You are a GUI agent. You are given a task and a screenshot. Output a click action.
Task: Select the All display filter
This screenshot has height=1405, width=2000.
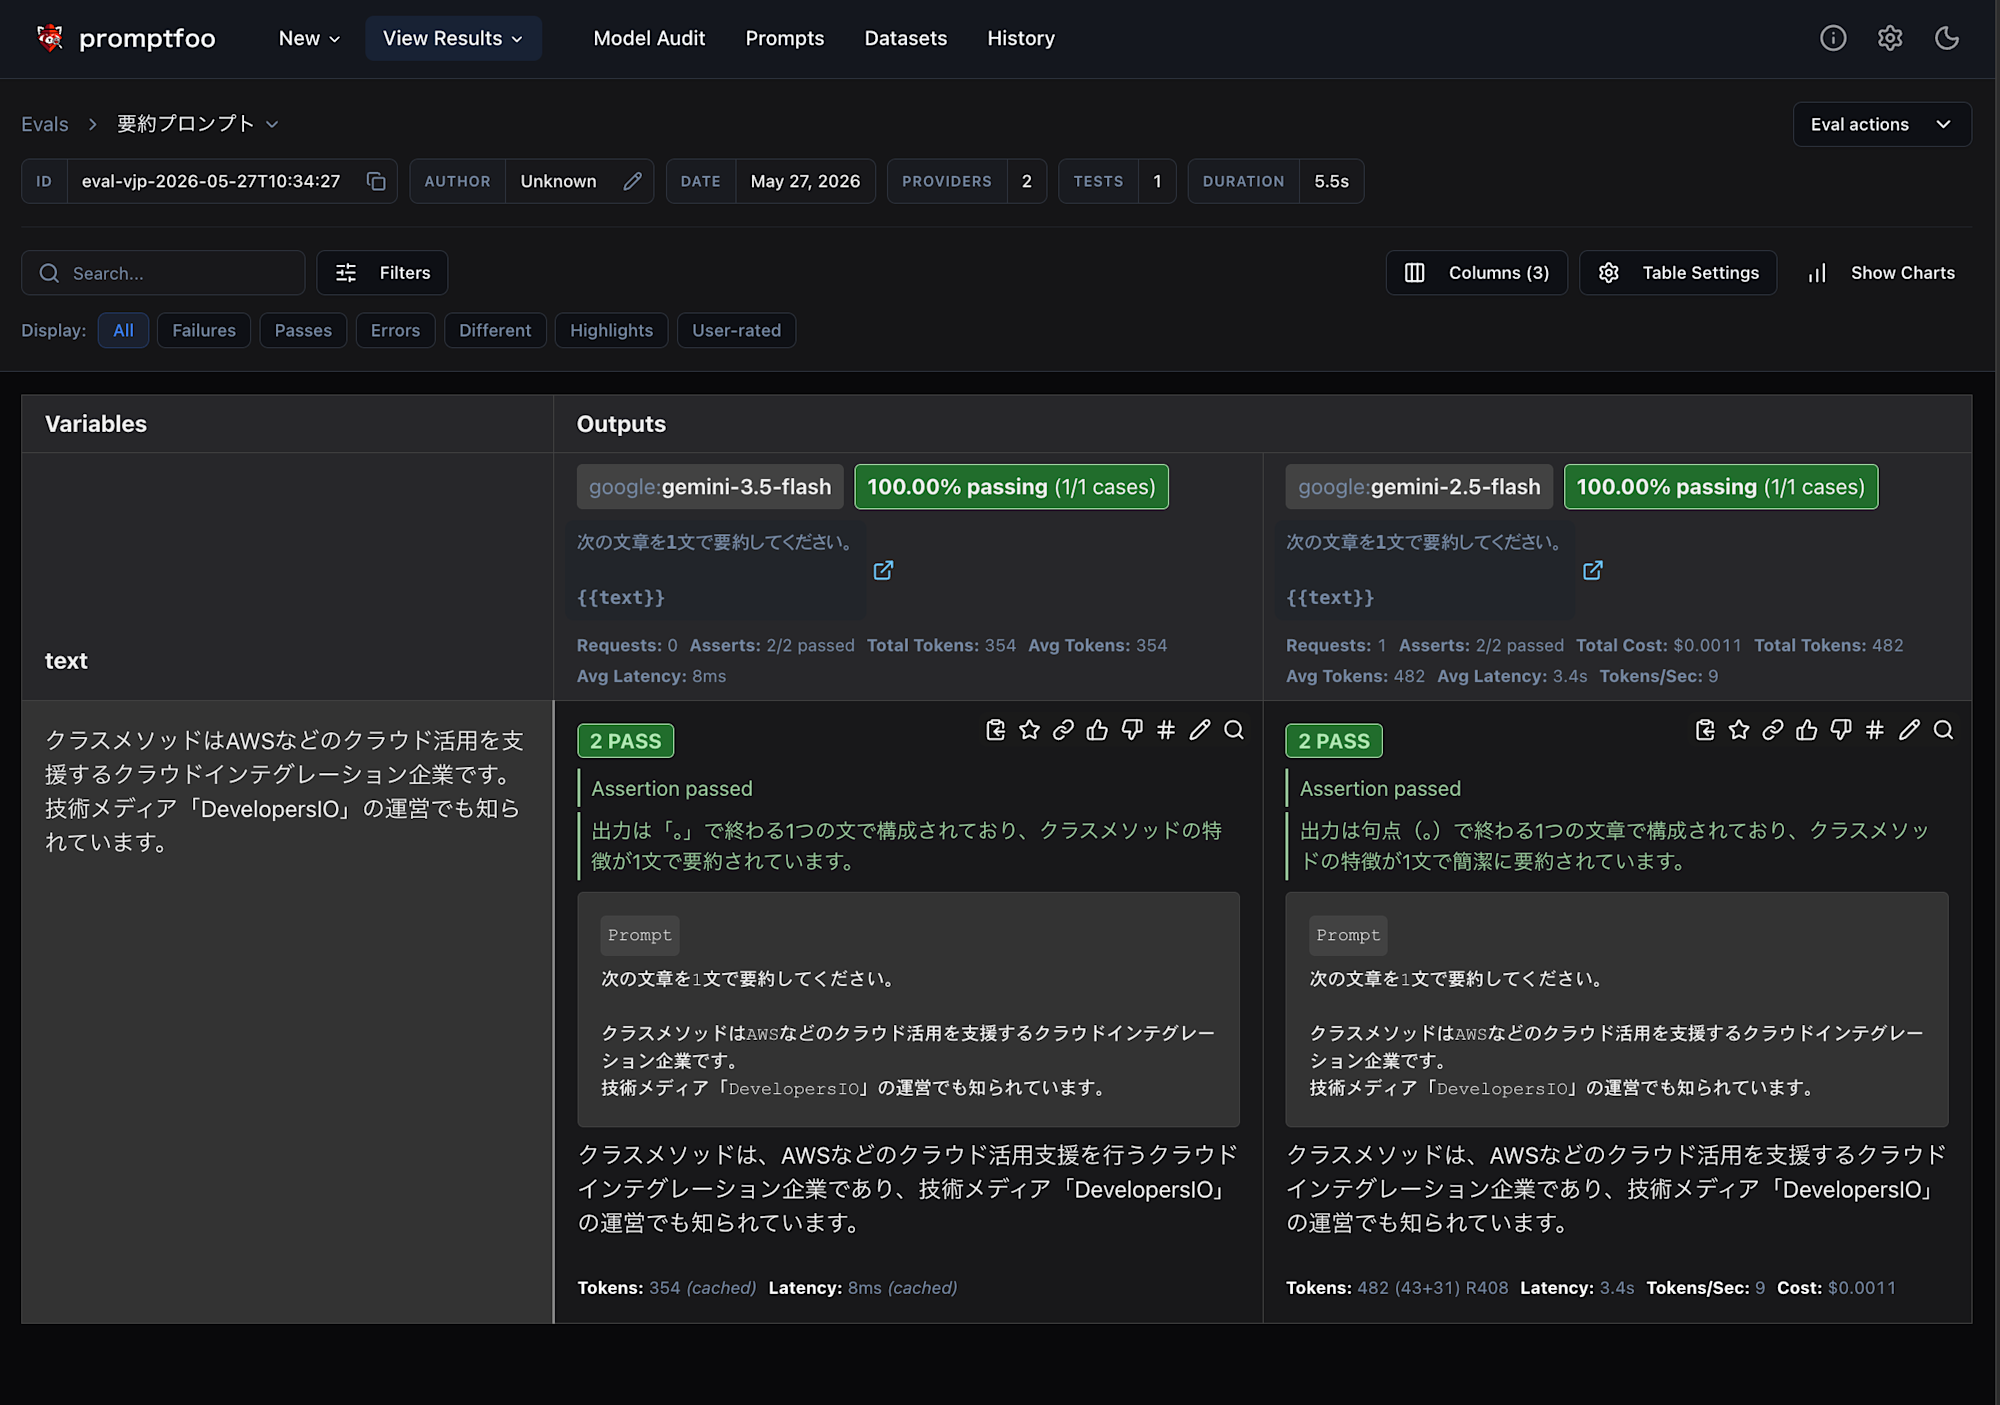coord(123,330)
